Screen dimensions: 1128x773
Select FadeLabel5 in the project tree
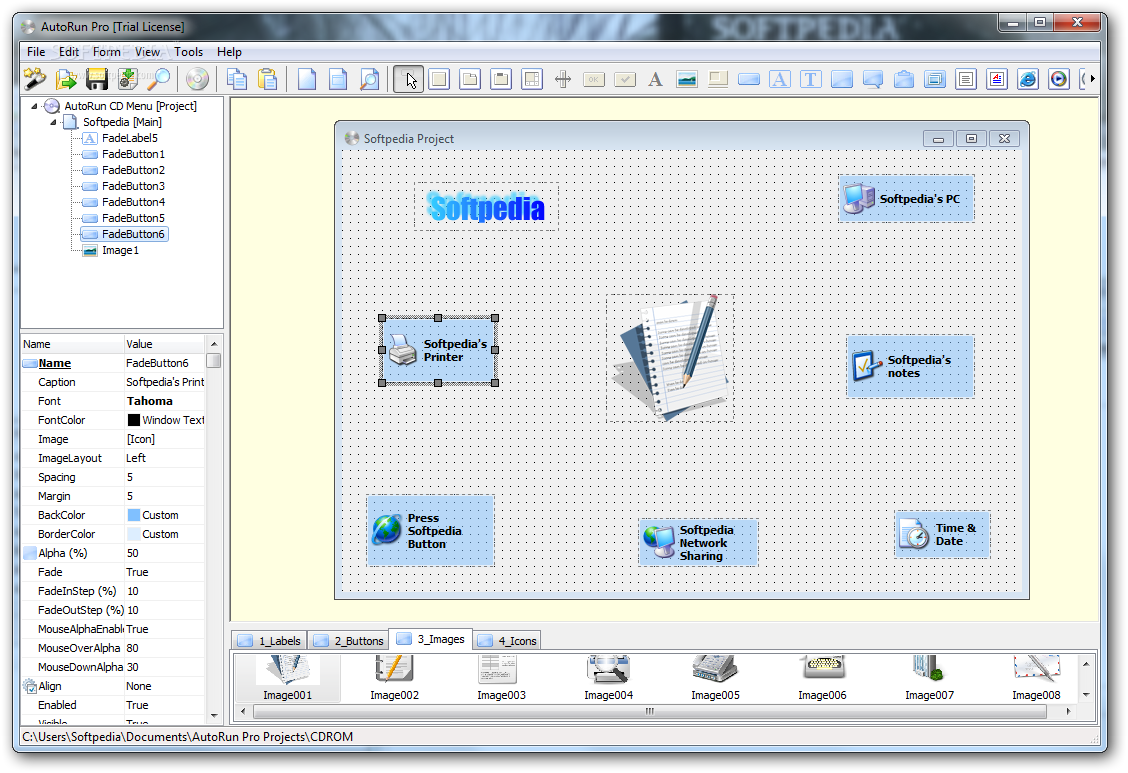coord(129,138)
